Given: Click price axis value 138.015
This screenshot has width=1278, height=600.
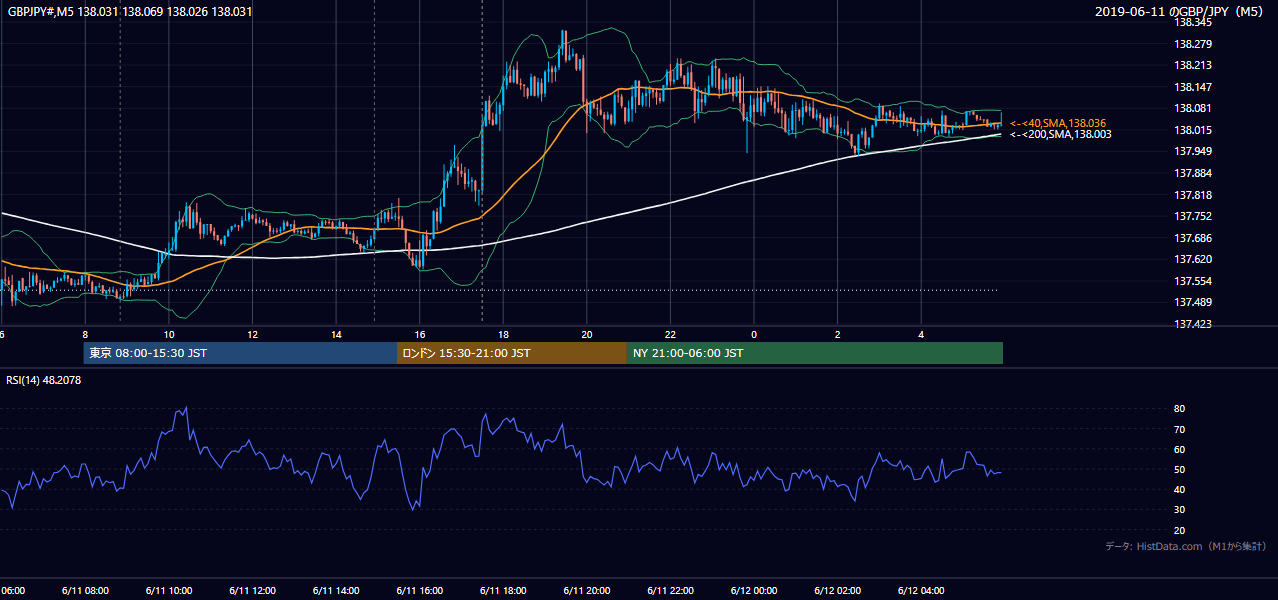Looking at the screenshot, I should pyautogui.click(x=1193, y=130).
